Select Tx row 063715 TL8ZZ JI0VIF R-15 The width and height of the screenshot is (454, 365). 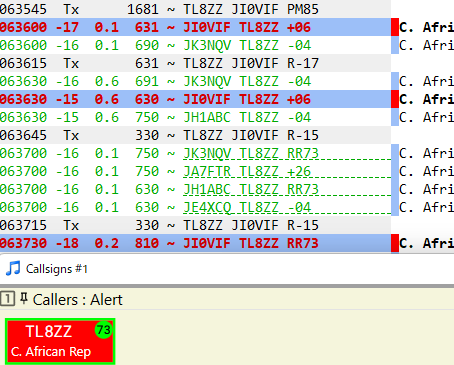coord(195,225)
